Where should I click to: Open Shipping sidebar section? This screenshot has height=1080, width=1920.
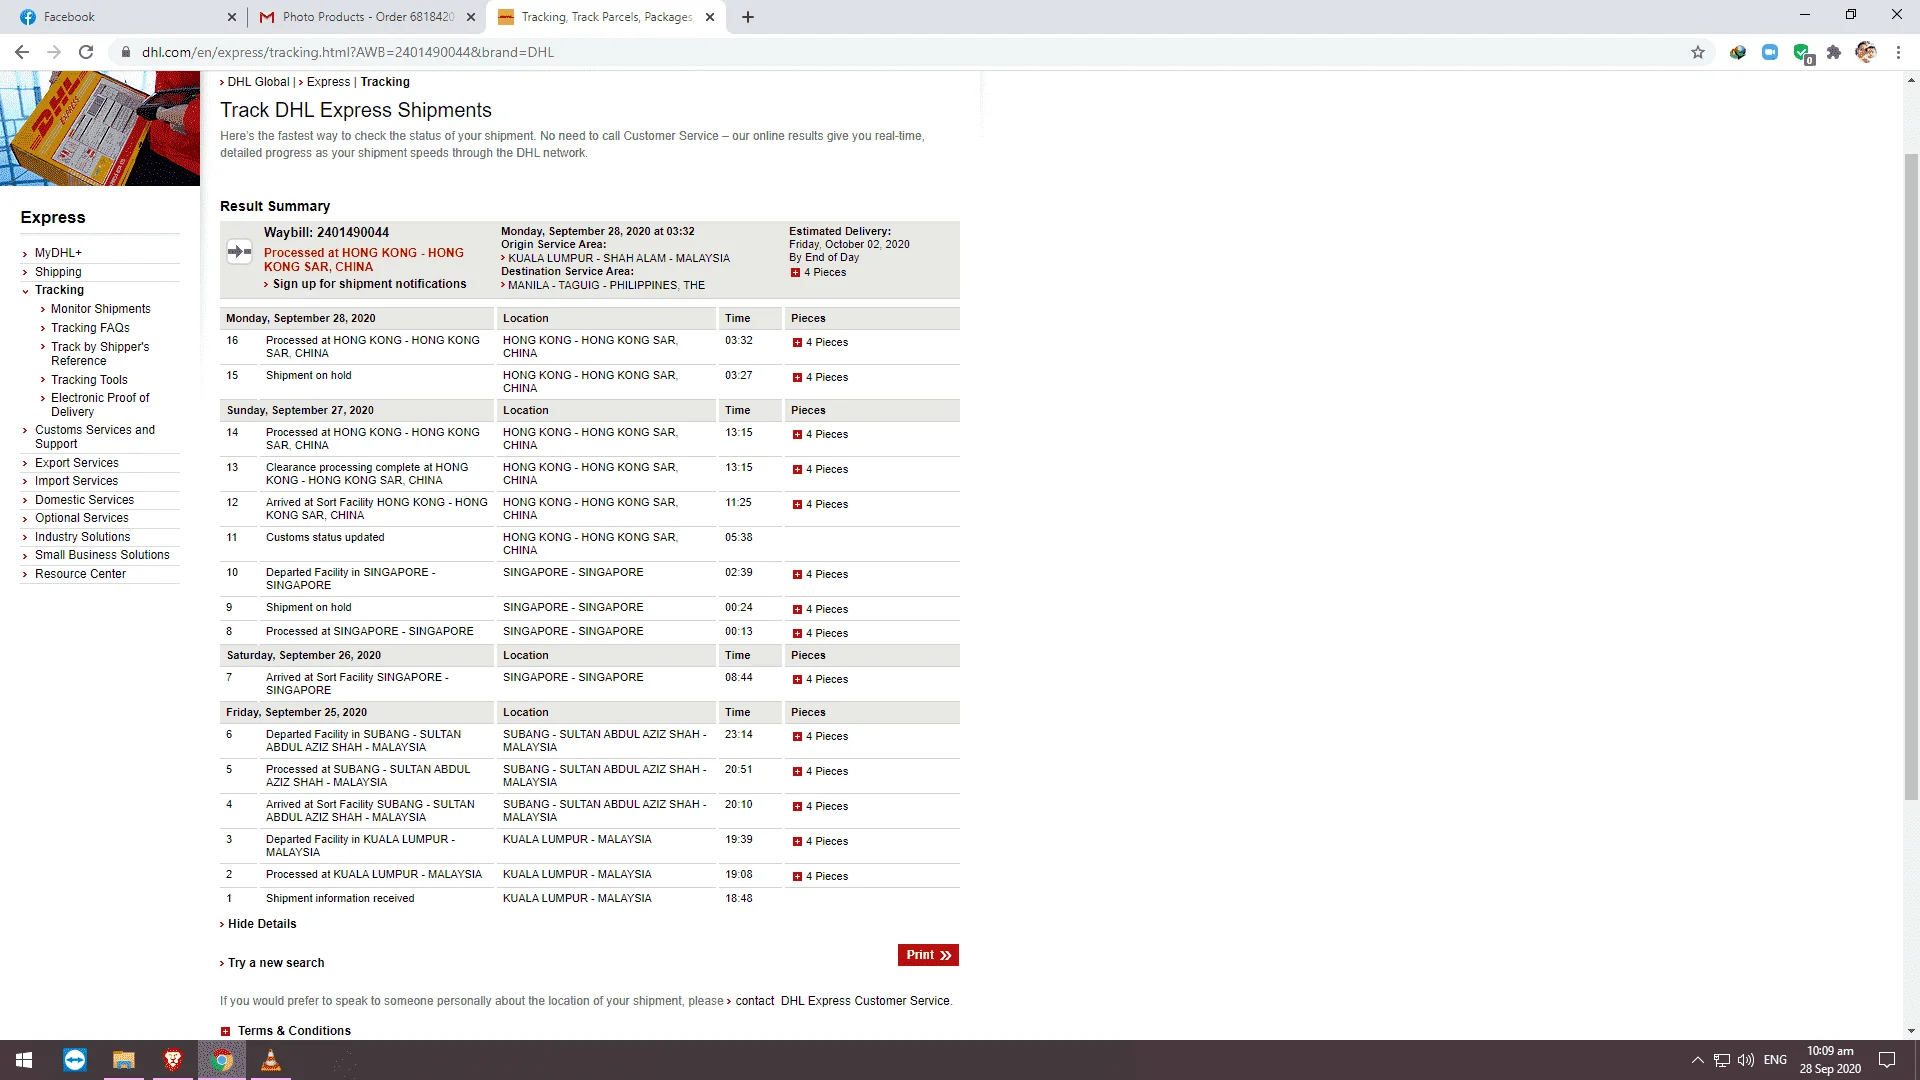coord(58,272)
